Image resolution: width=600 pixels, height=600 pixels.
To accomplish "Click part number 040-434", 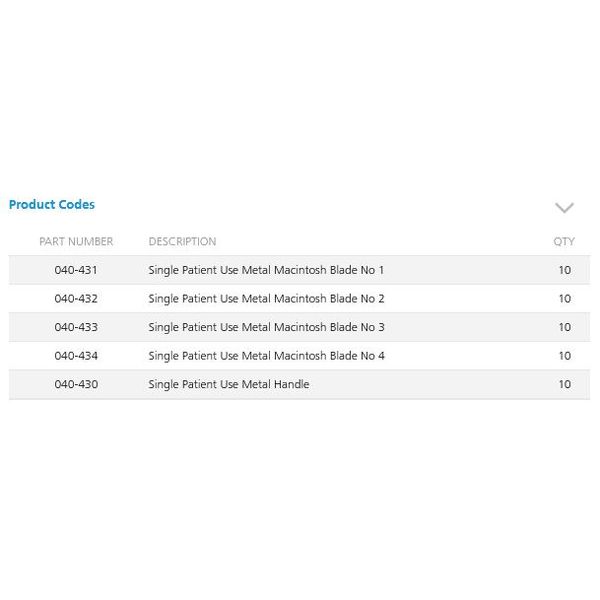I will 76,356.
